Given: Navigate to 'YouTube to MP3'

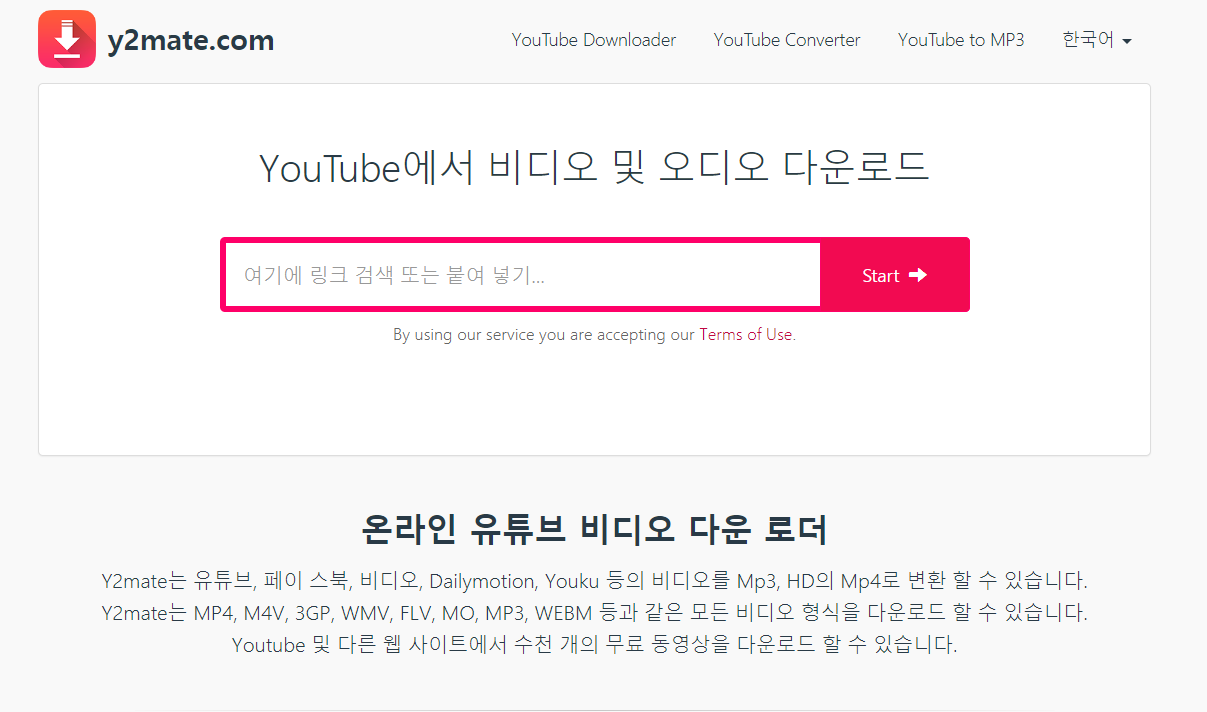Looking at the screenshot, I should click(x=961, y=40).
